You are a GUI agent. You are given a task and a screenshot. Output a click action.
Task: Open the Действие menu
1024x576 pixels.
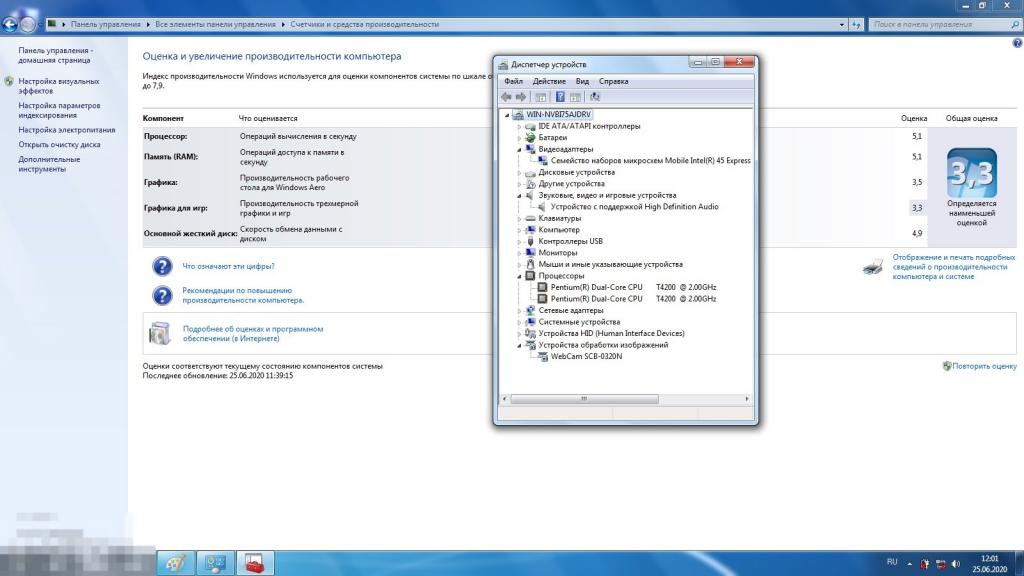coord(549,82)
